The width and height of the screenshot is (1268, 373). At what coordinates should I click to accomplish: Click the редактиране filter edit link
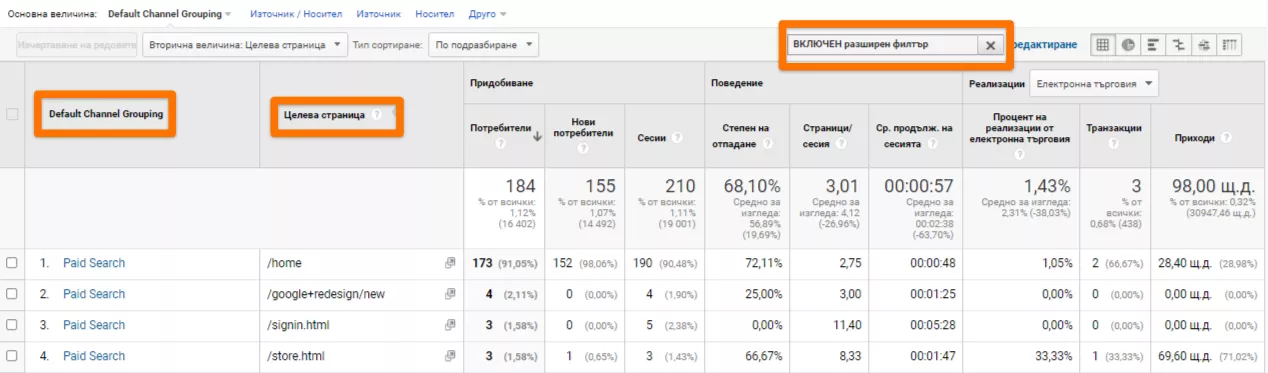(1044, 45)
